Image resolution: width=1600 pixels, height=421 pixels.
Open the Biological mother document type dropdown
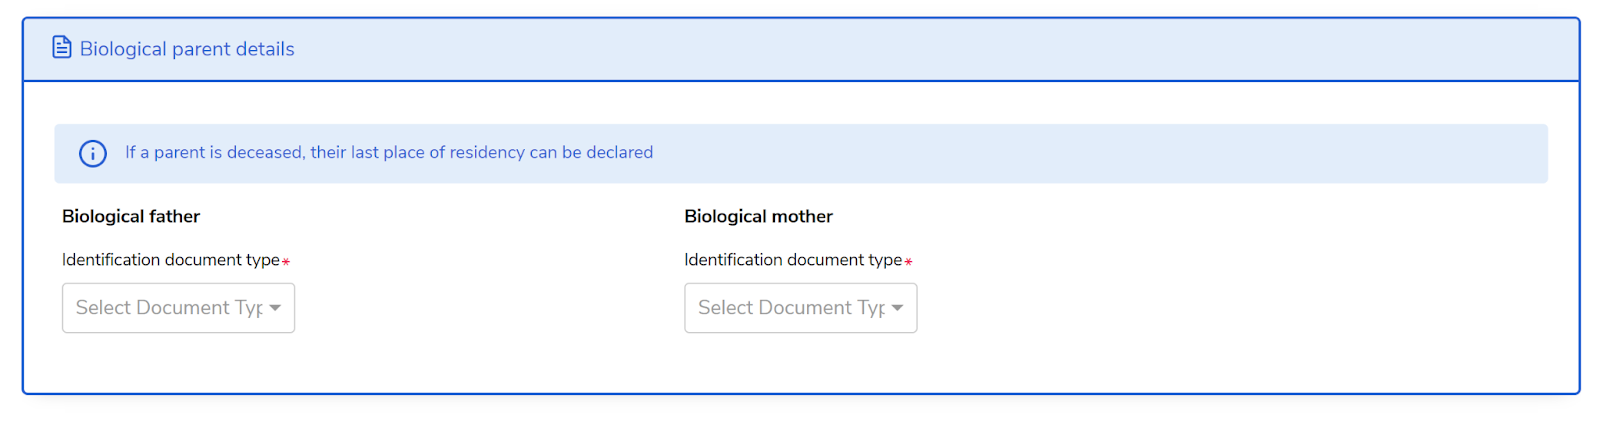tap(800, 308)
